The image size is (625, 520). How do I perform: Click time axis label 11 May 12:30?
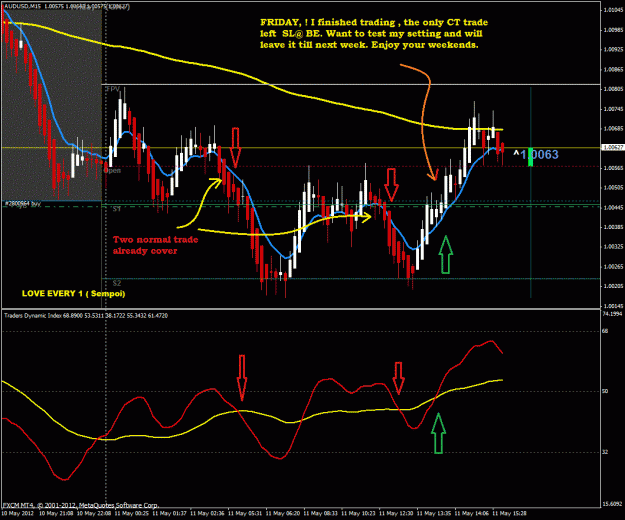(x=397, y=513)
